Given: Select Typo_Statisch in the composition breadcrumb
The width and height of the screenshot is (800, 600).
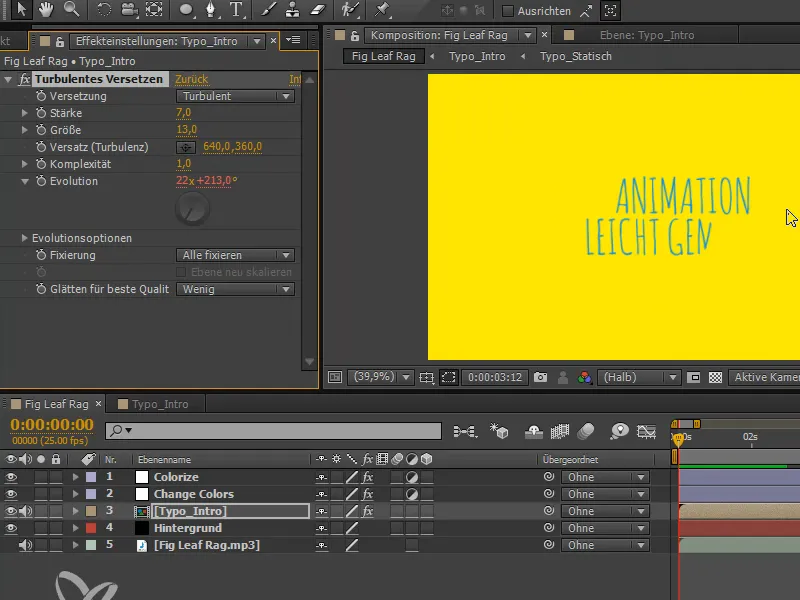Looking at the screenshot, I should point(576,56).
